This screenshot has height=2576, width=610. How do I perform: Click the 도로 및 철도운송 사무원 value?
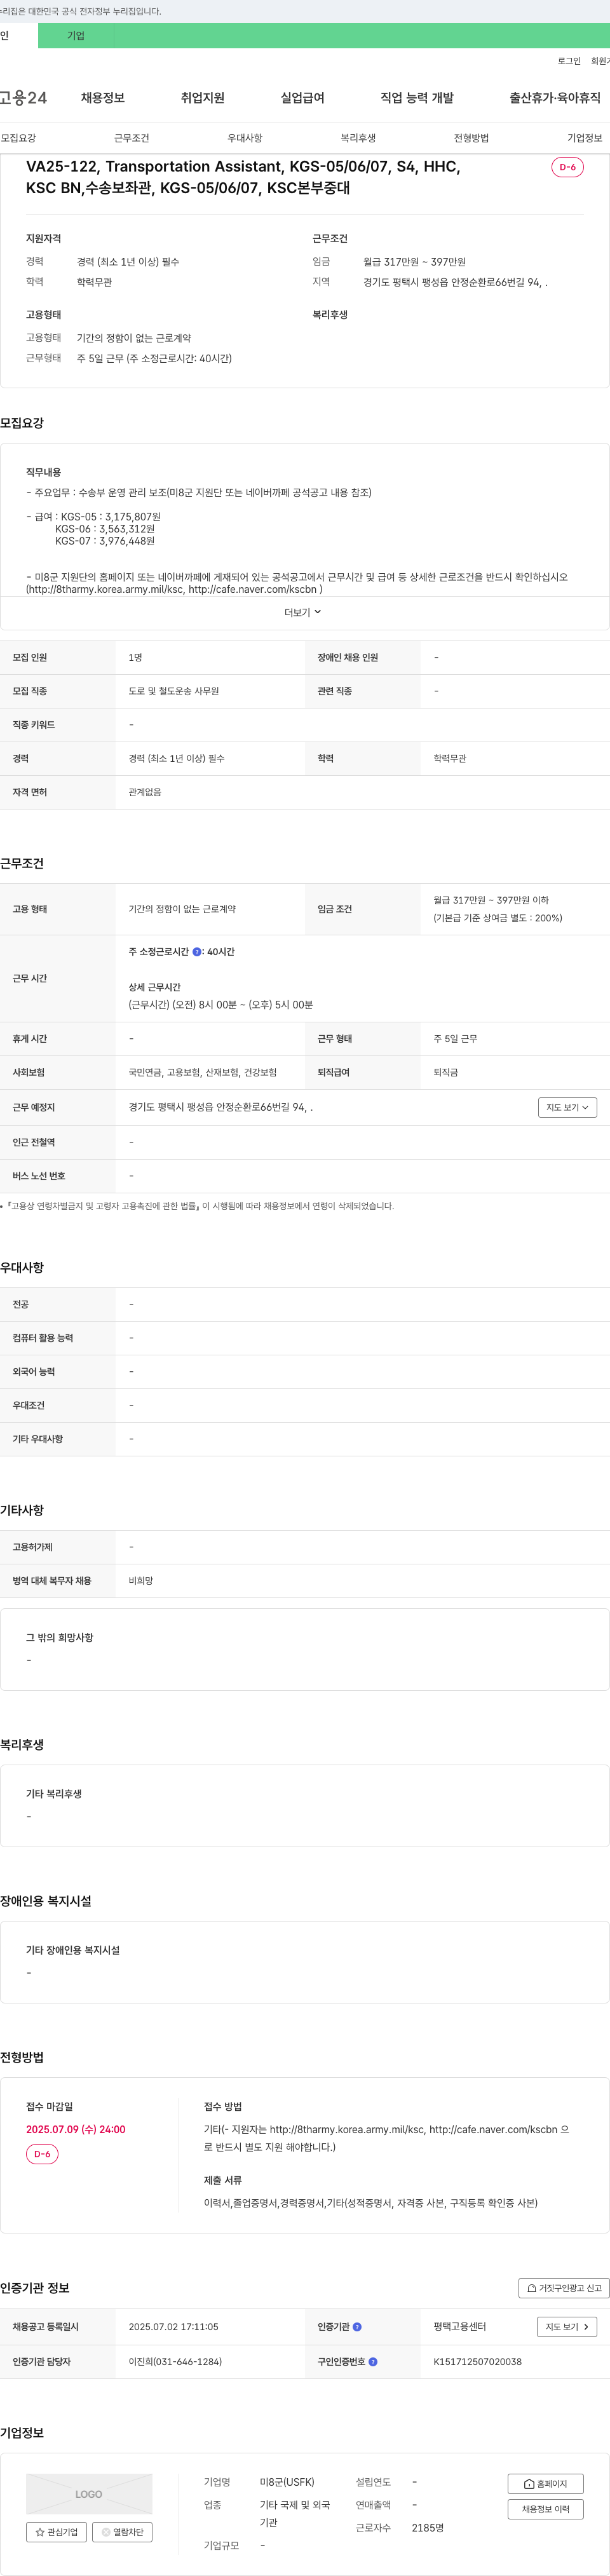pos(173,691)
